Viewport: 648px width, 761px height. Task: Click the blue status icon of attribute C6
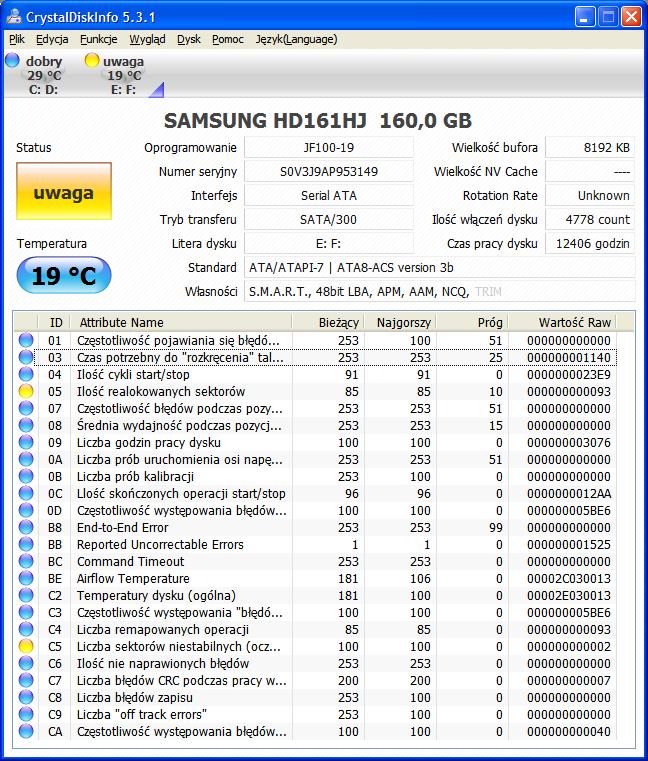[x=26, y=663]
